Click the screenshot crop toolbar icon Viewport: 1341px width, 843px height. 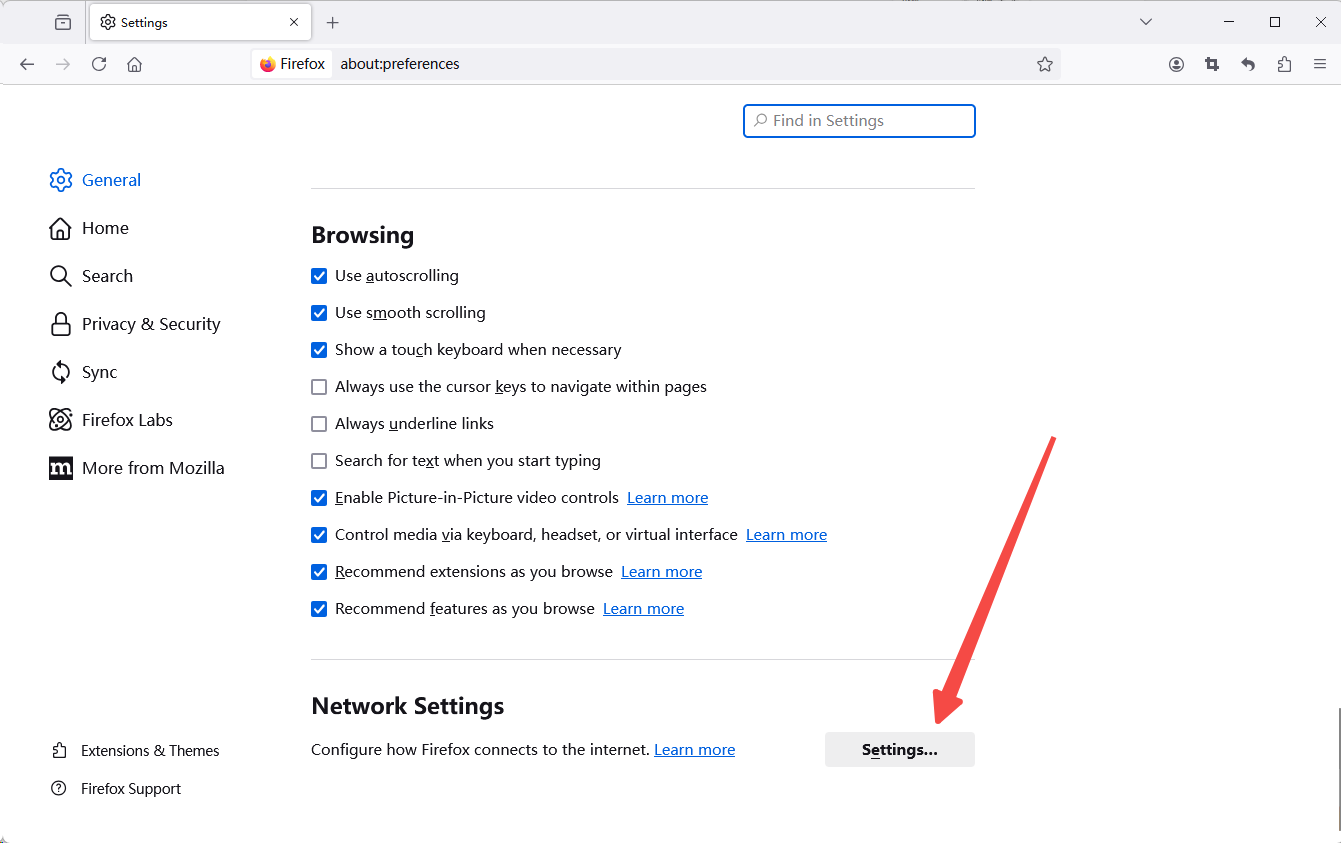(1212, 64)
